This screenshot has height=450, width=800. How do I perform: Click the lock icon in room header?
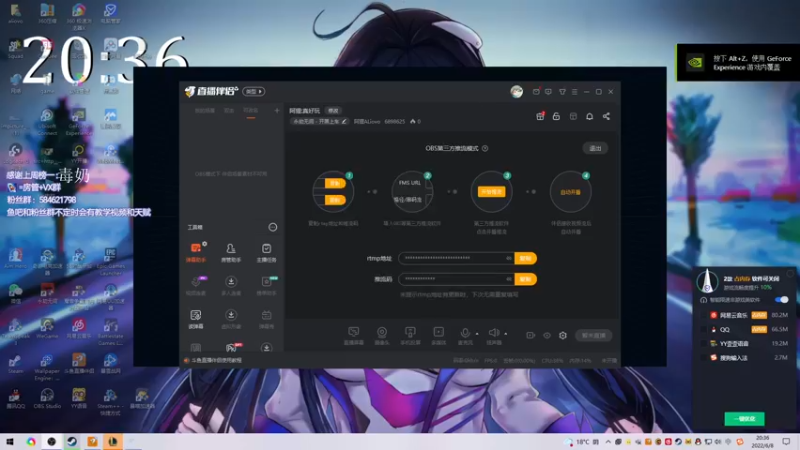[556, 116]
